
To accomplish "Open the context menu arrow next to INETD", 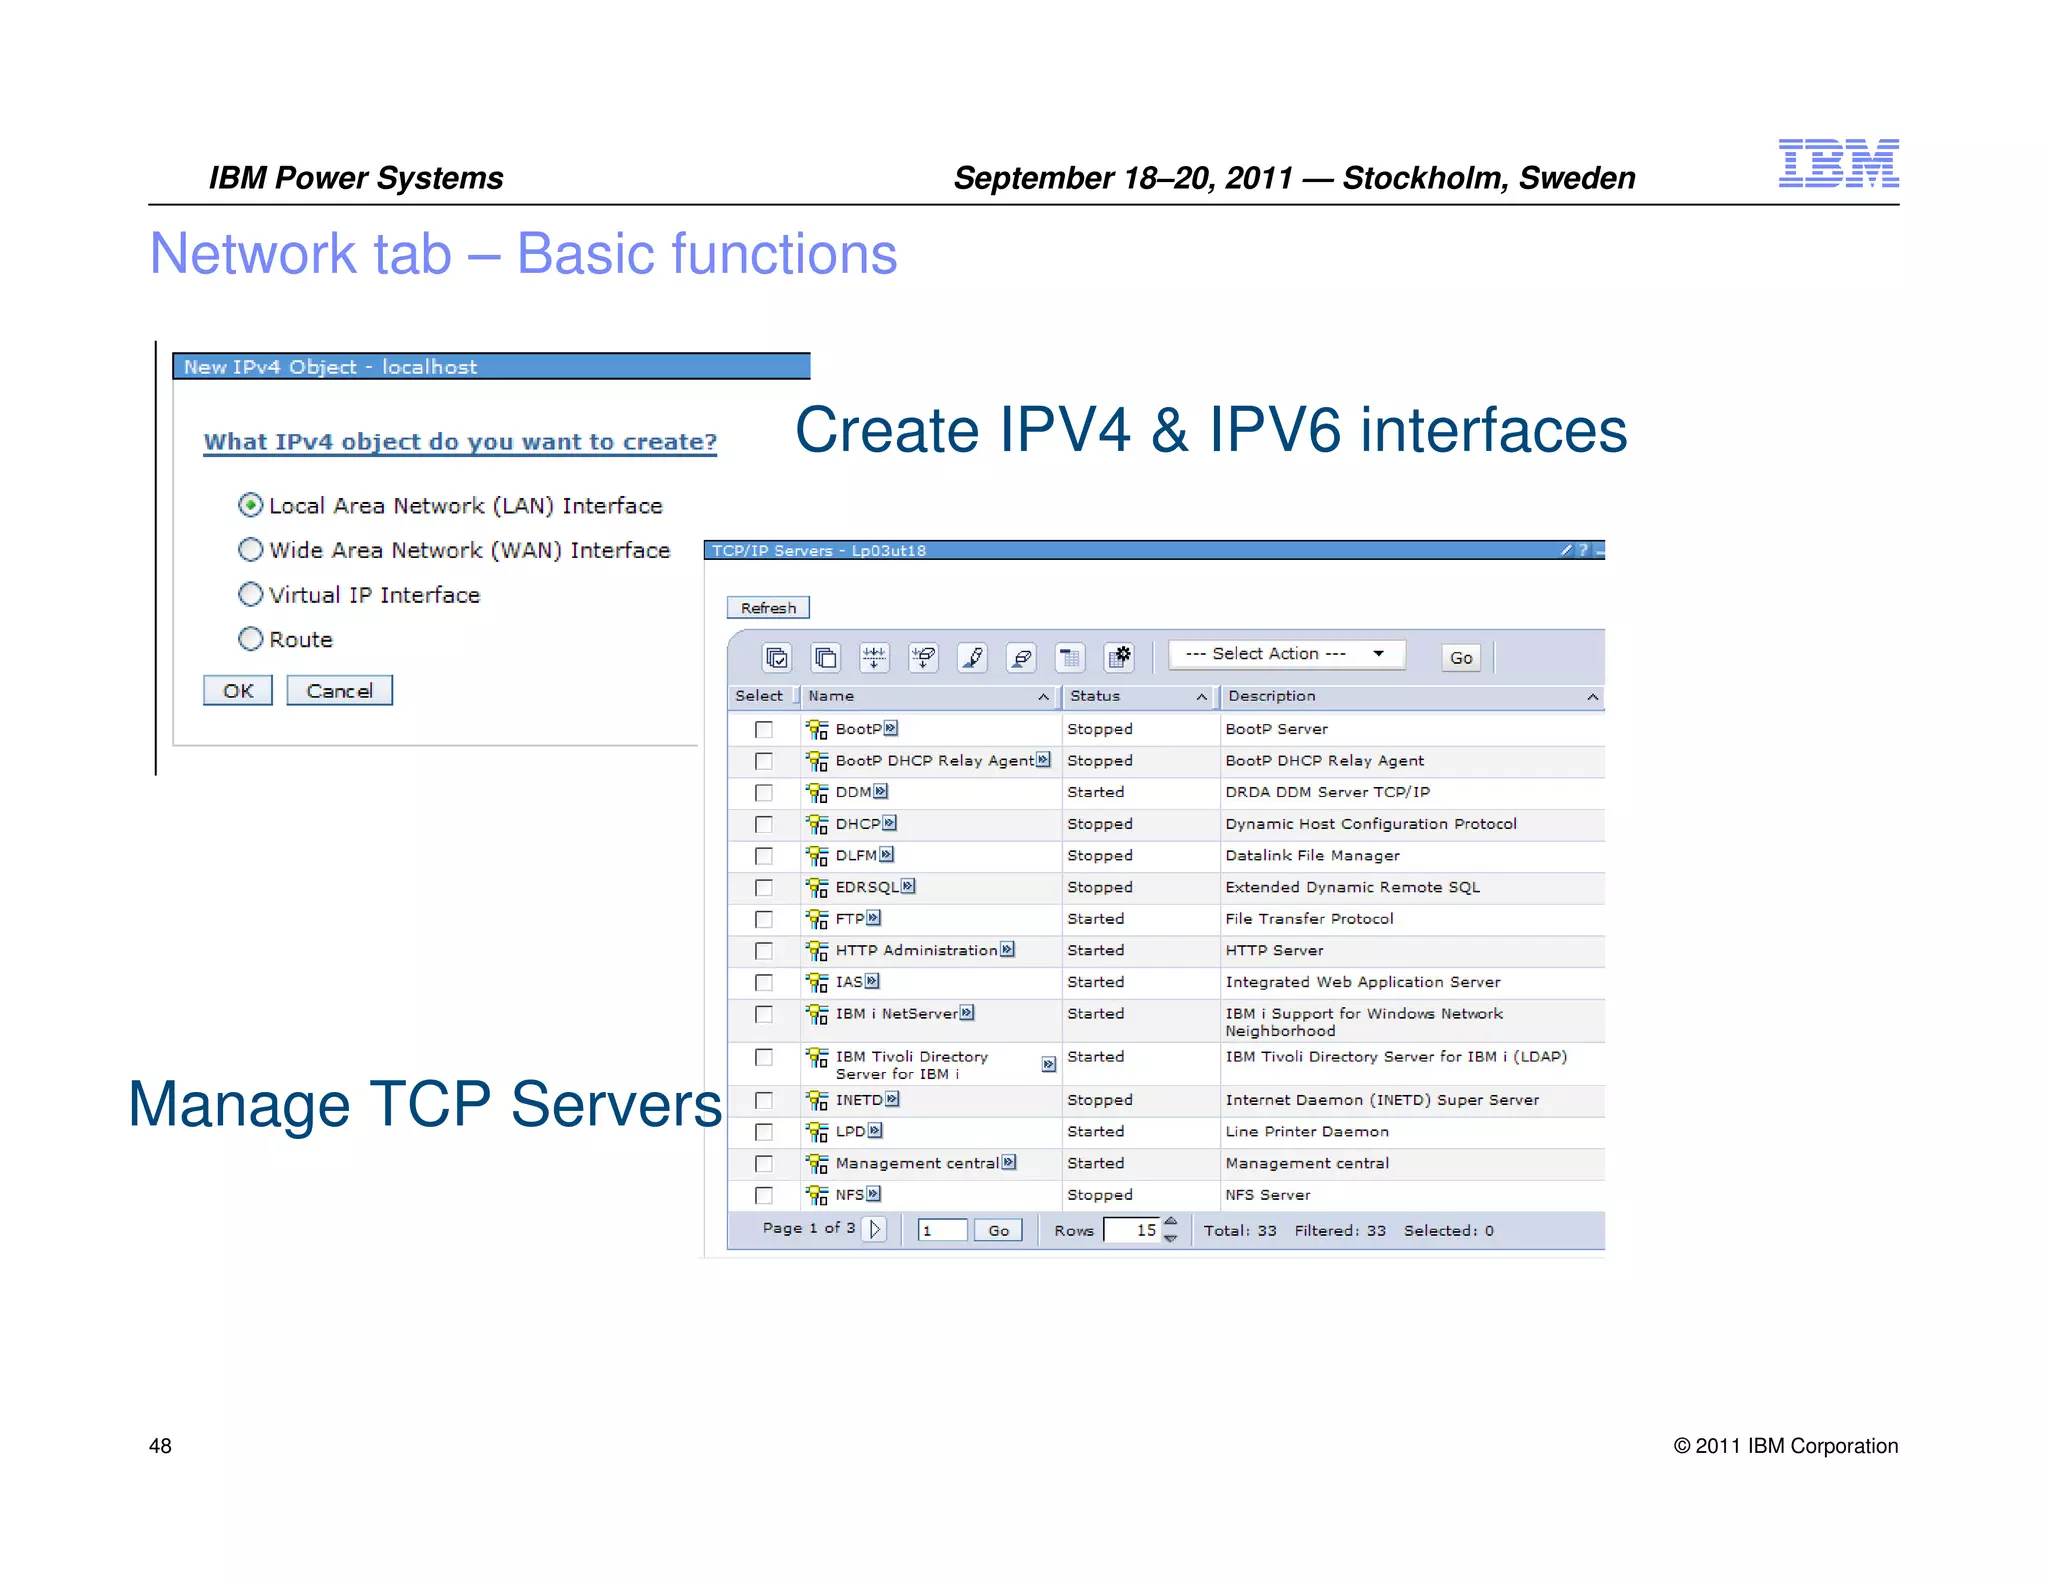I will tap(893, 1099).
